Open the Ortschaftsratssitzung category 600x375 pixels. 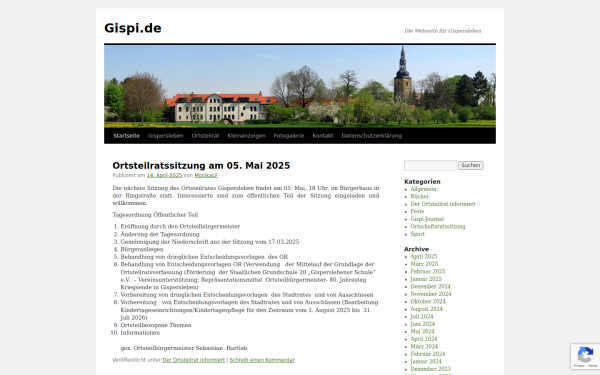click(438, 227)
